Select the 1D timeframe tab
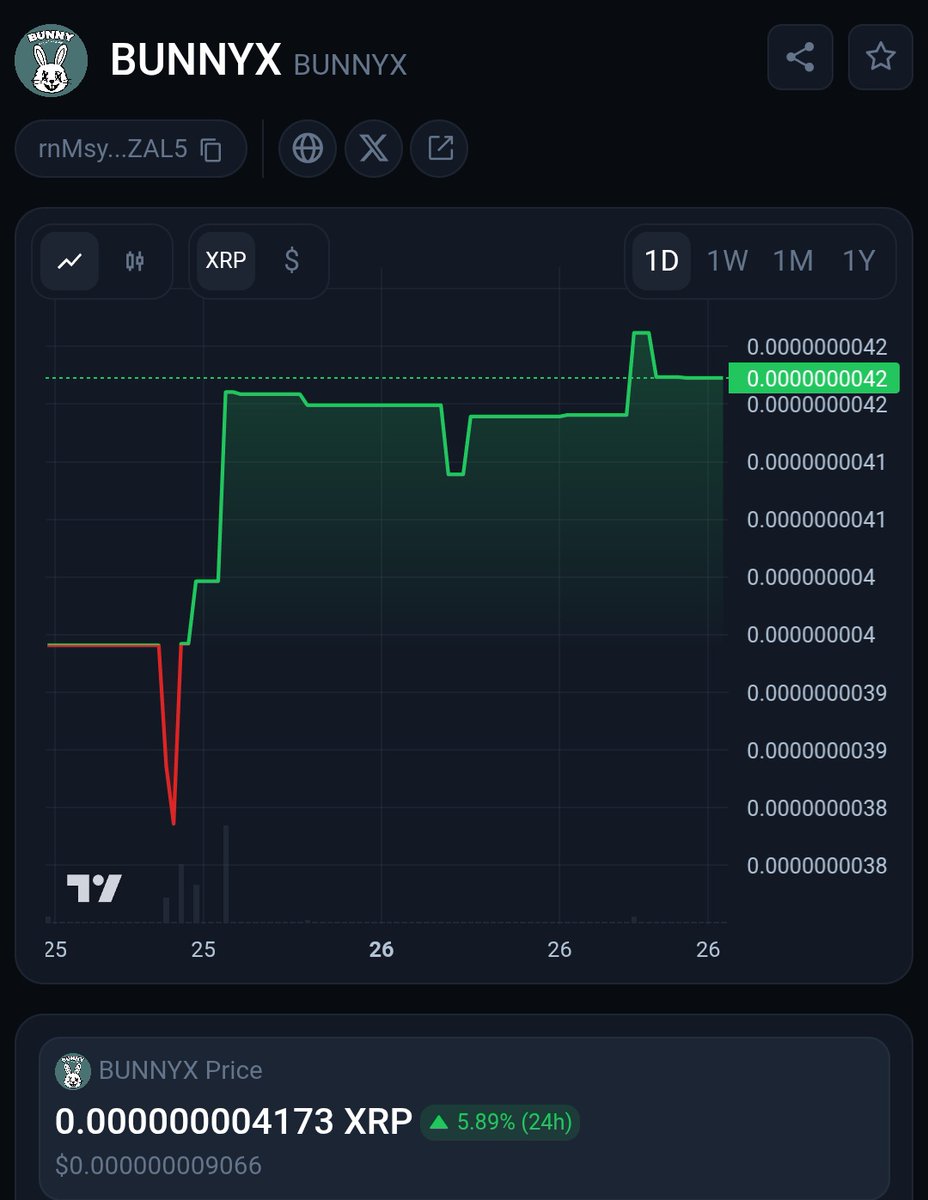The height and width of the screenshot is (1200, 928). pyautogui.click(x=660, y=261)
